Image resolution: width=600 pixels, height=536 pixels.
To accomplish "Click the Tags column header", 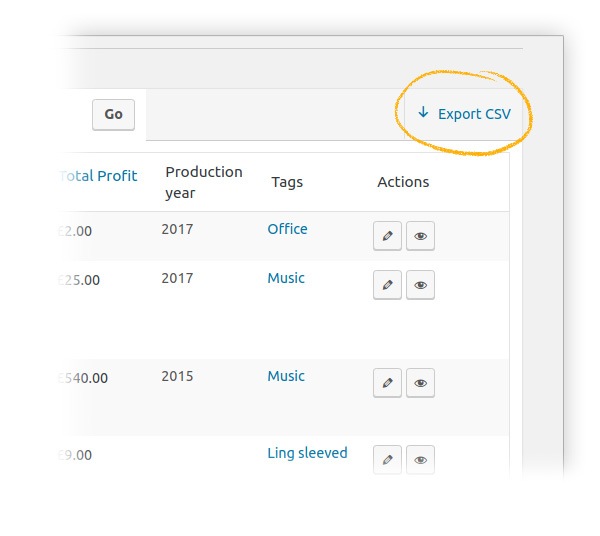I will pos(287,182).
